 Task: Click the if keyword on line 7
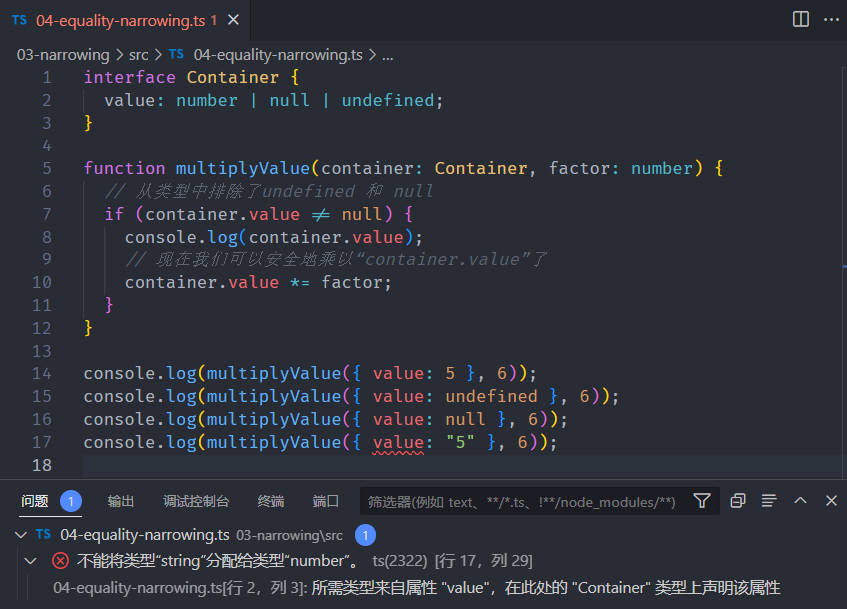click(114, 215)
